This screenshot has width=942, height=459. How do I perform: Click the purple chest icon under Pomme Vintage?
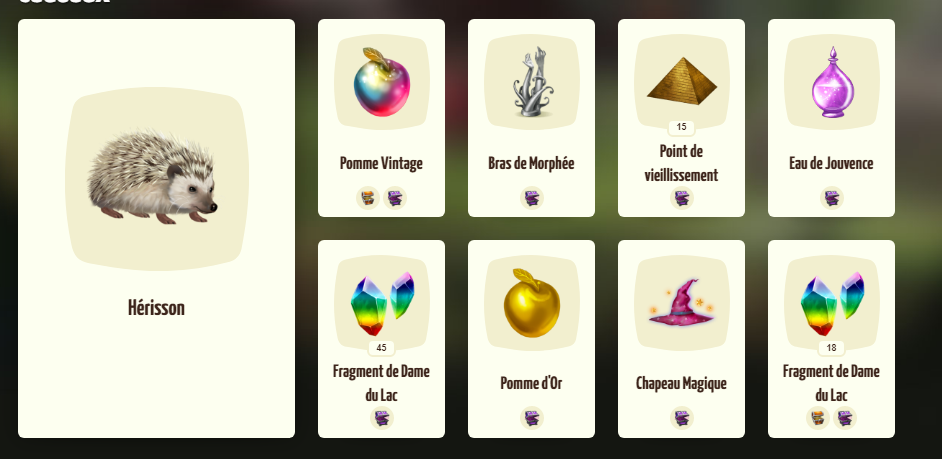[395, 198]
